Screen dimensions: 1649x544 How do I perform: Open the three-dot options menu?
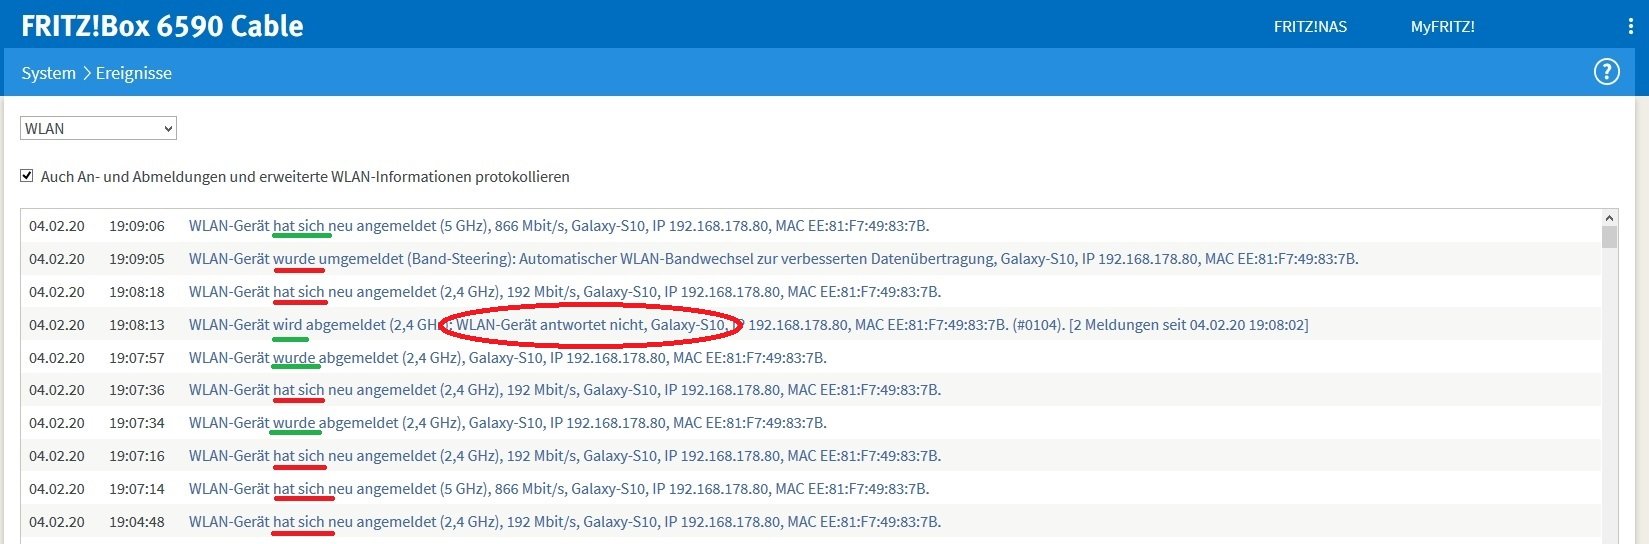point(1631,27)
